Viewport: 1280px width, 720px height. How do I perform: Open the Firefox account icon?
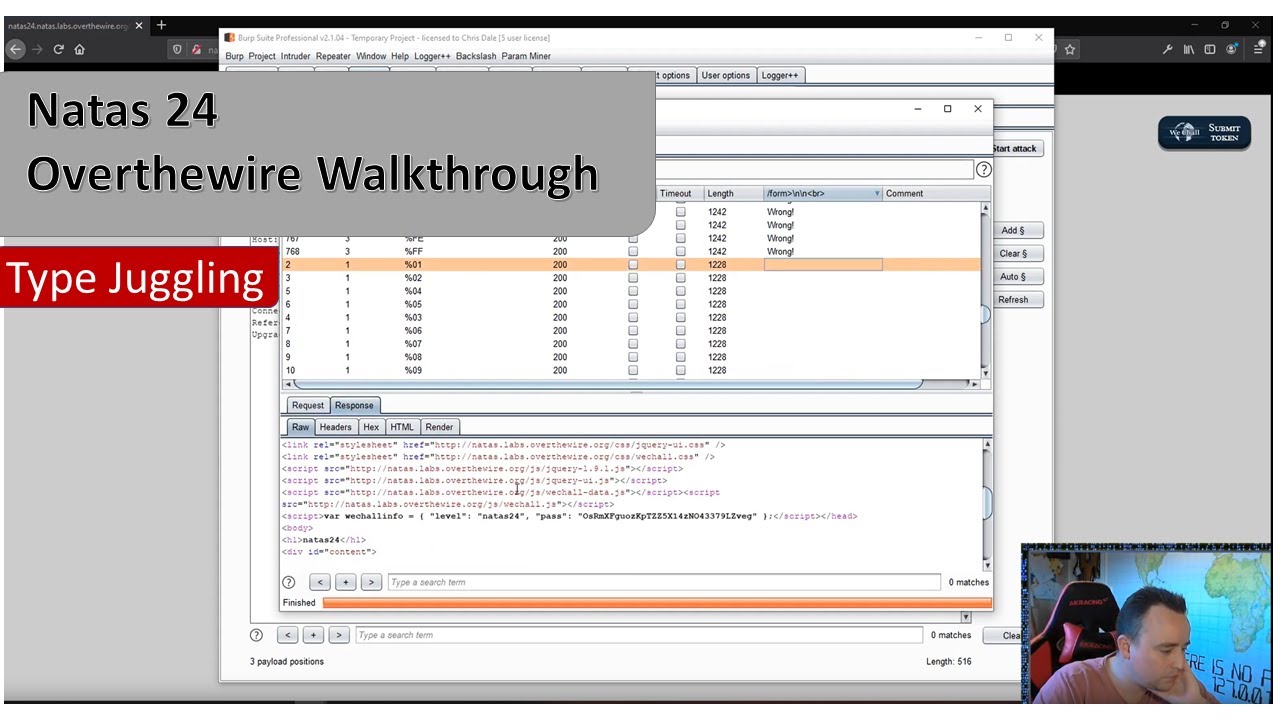click(x=1233, y=49)
